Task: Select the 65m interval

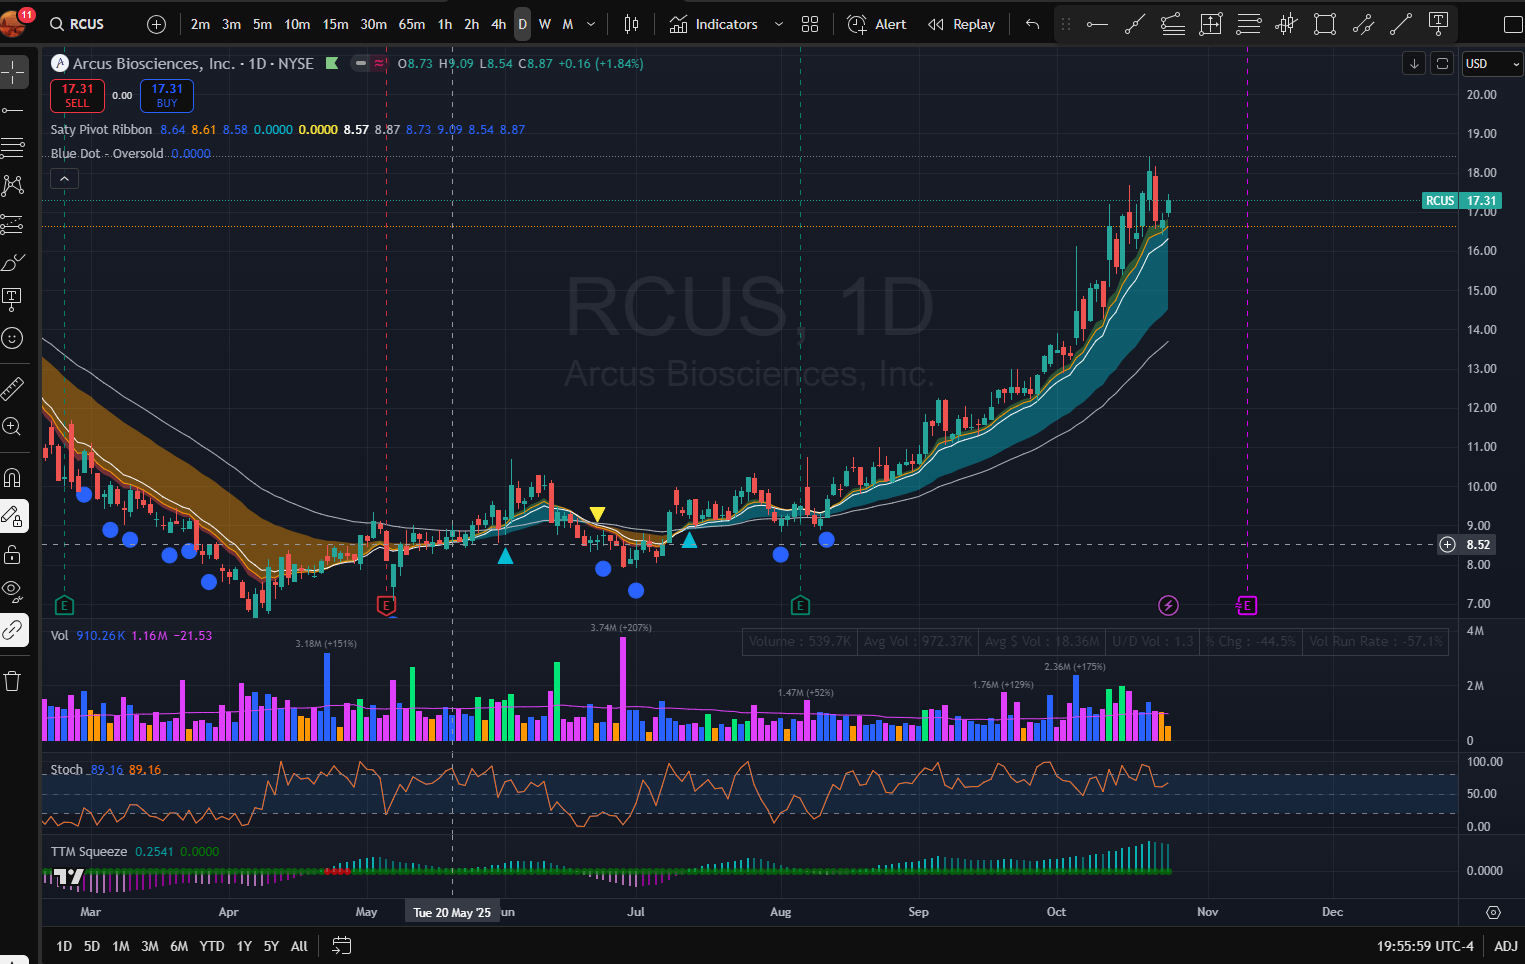Action: (412, 24)
